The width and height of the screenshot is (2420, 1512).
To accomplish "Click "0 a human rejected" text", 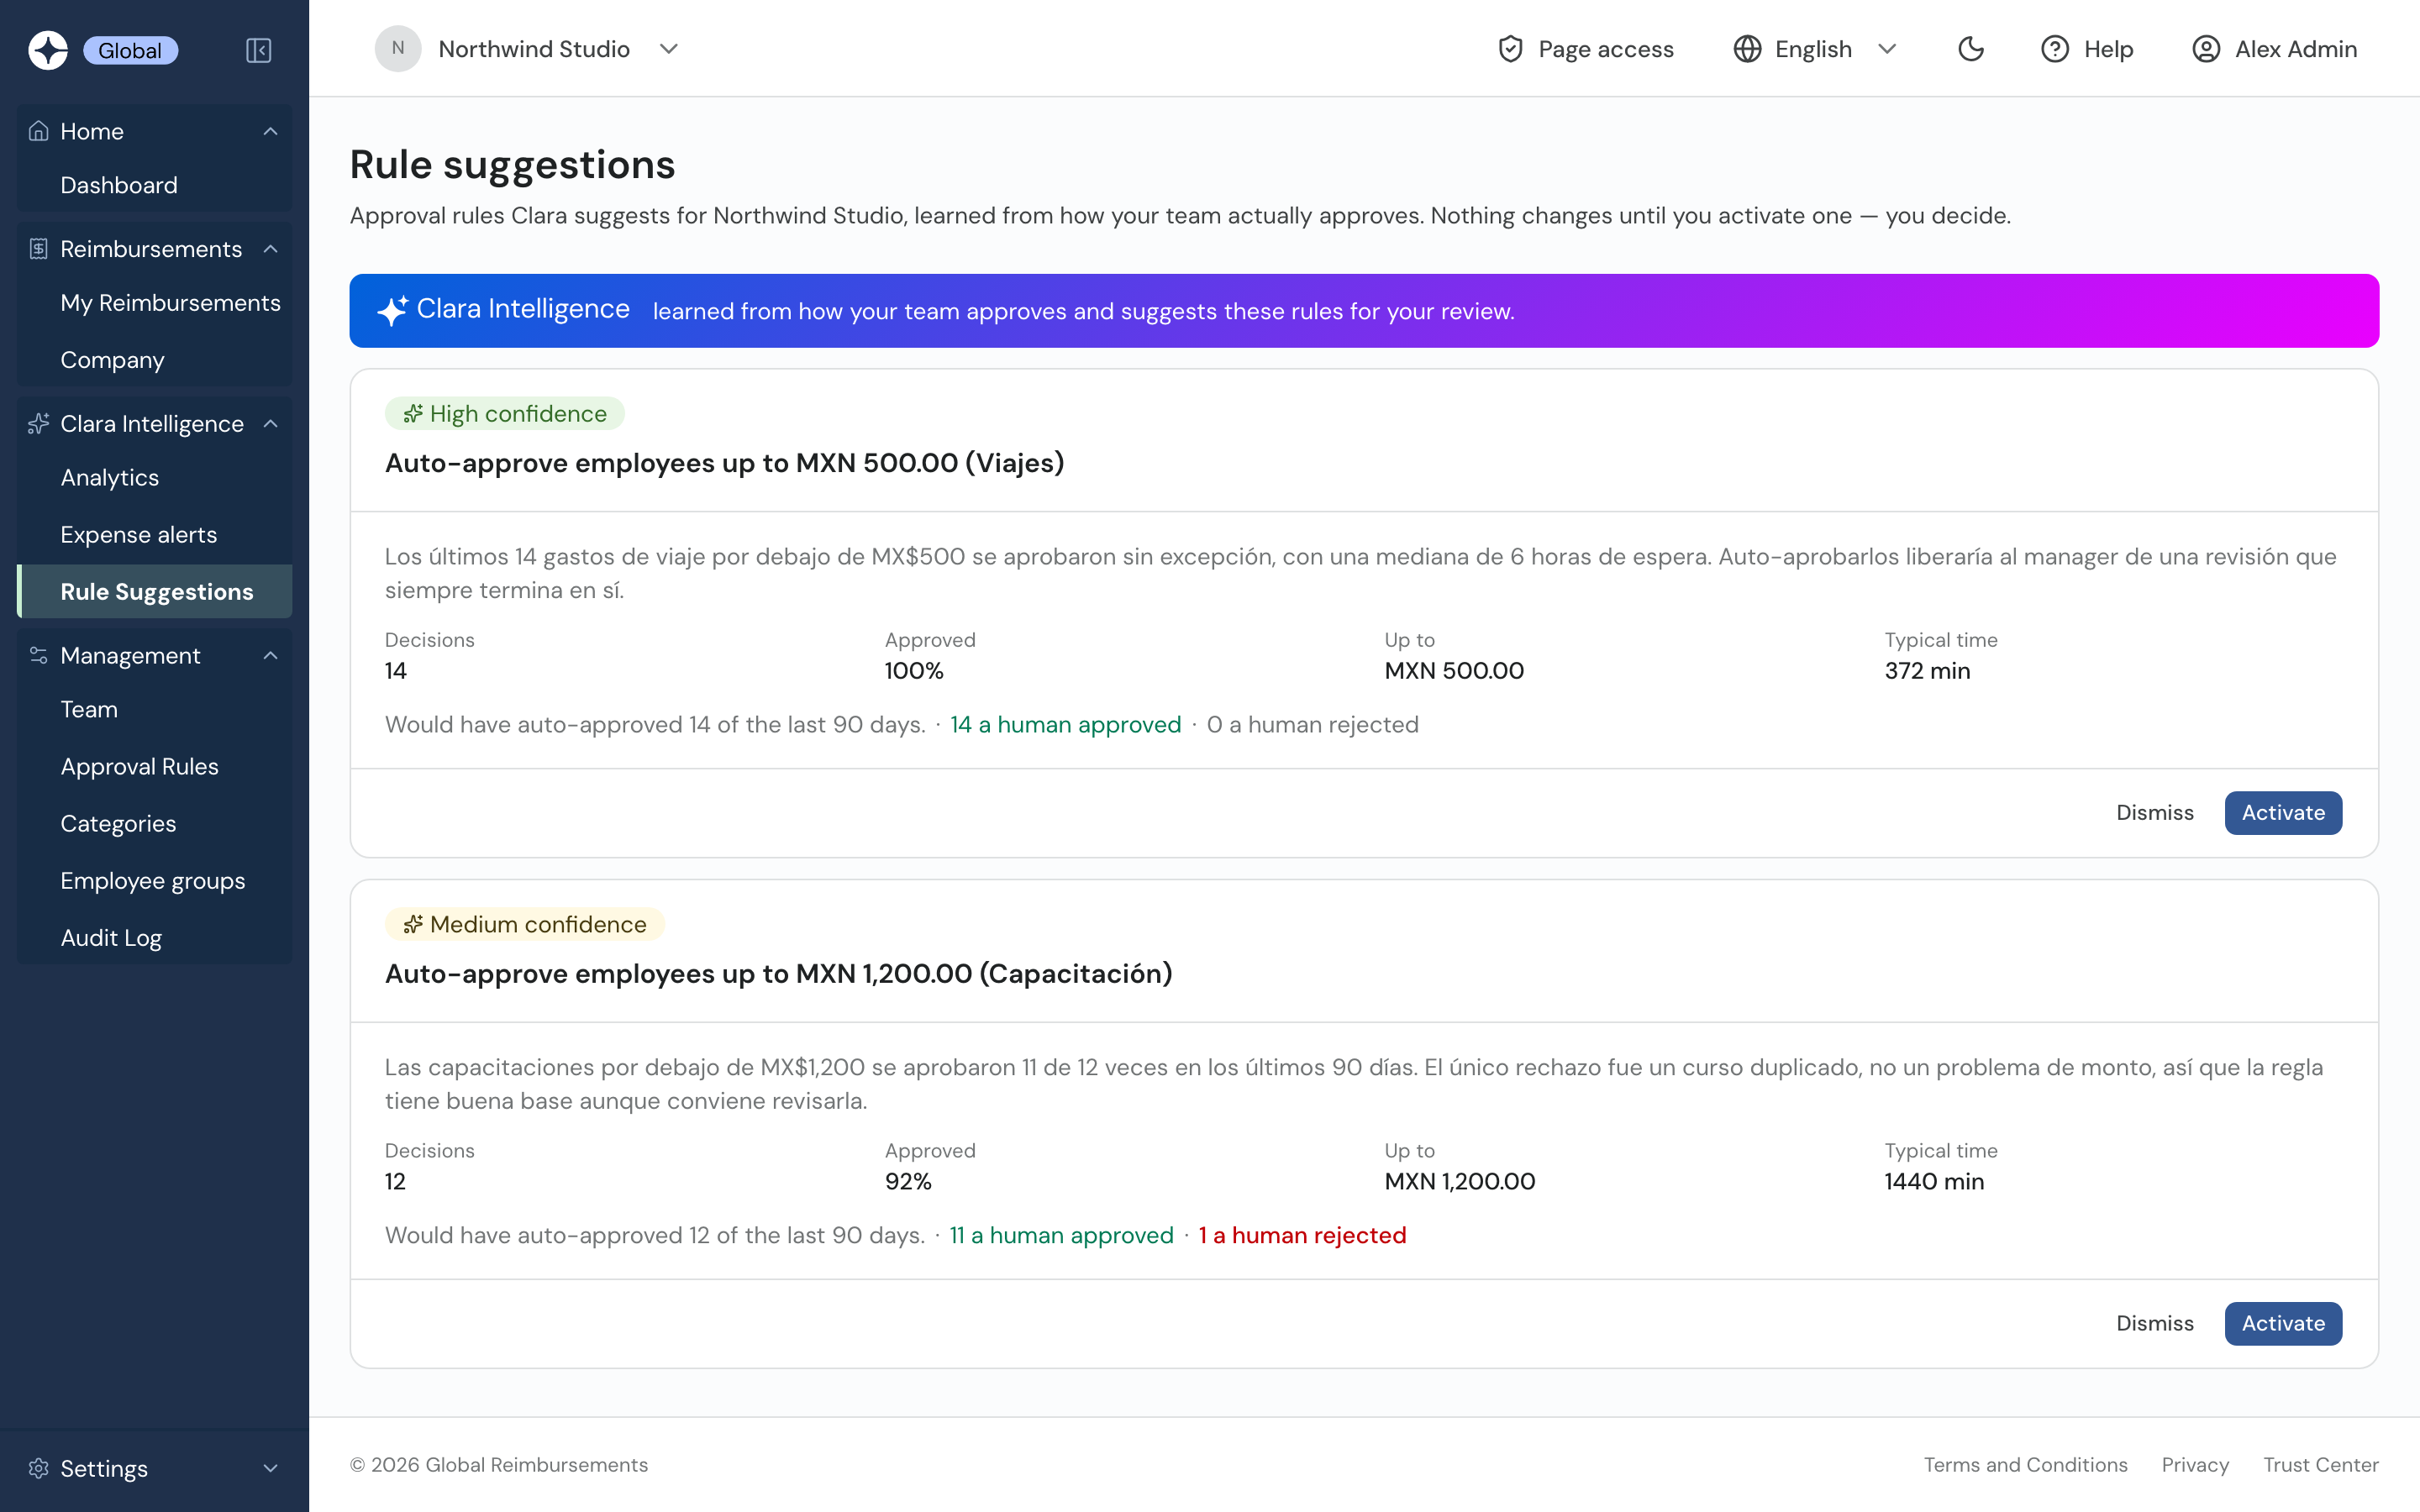I will coord(1312,725).
